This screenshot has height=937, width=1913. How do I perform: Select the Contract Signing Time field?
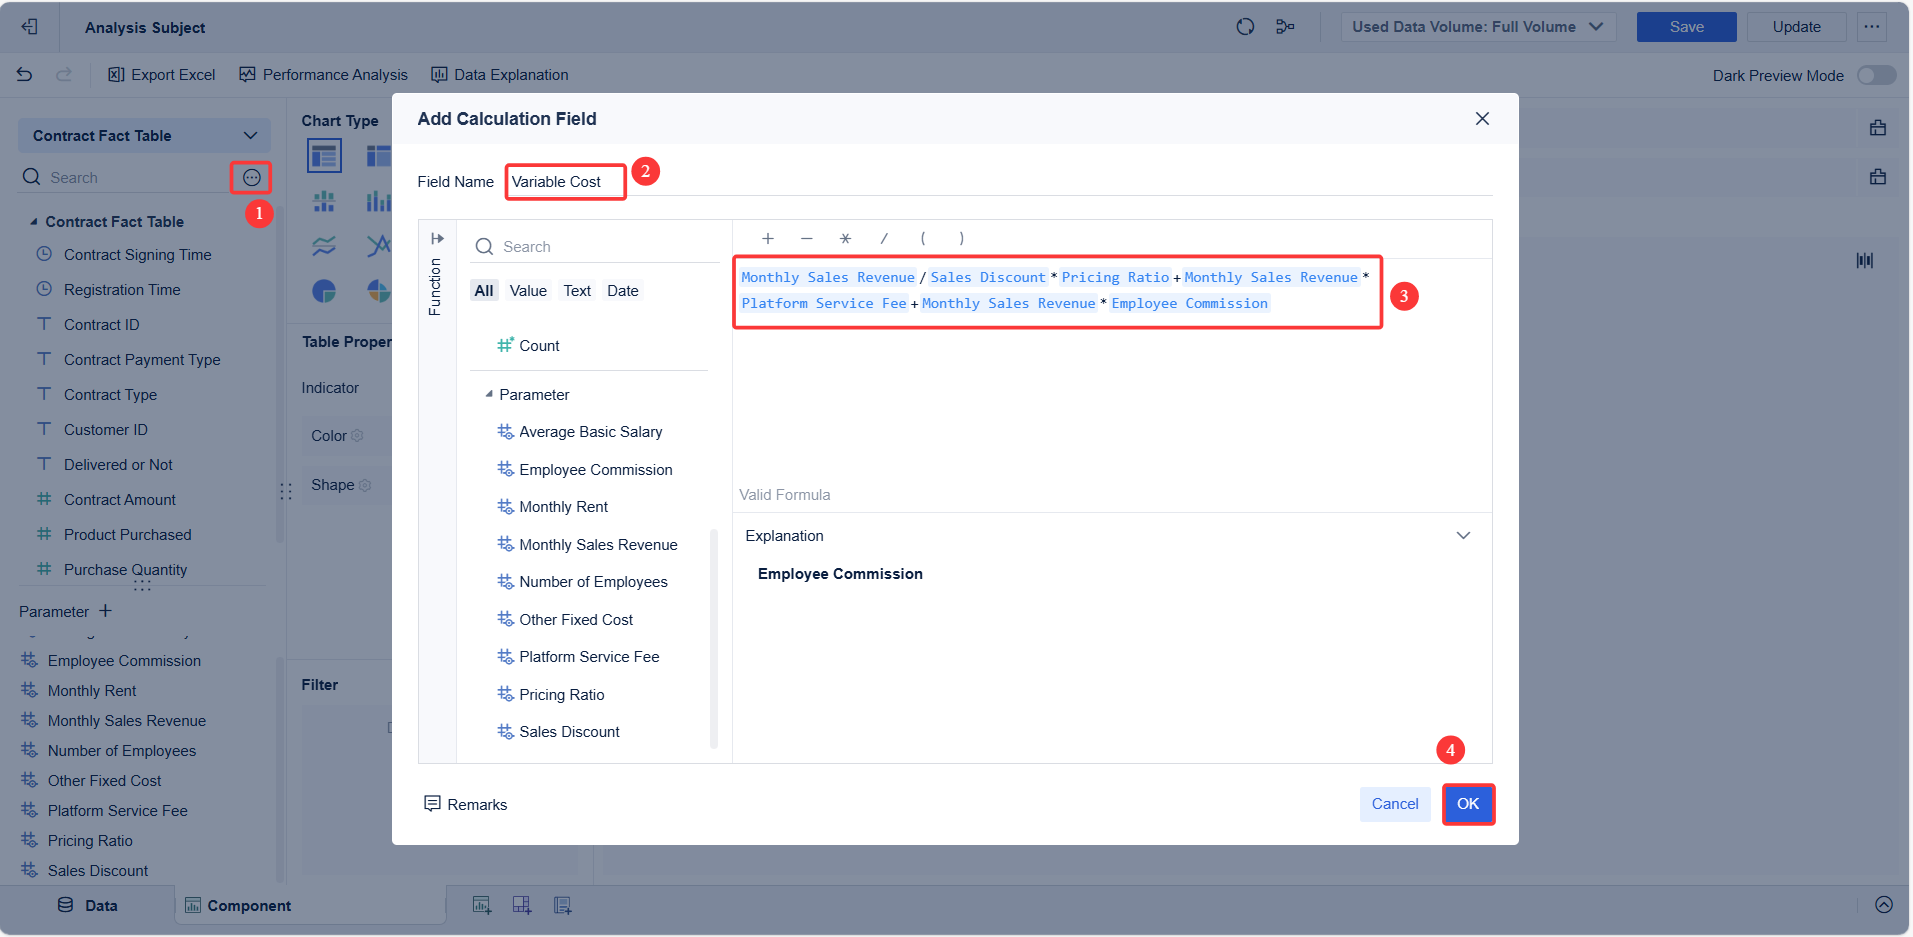coord(137,255)
